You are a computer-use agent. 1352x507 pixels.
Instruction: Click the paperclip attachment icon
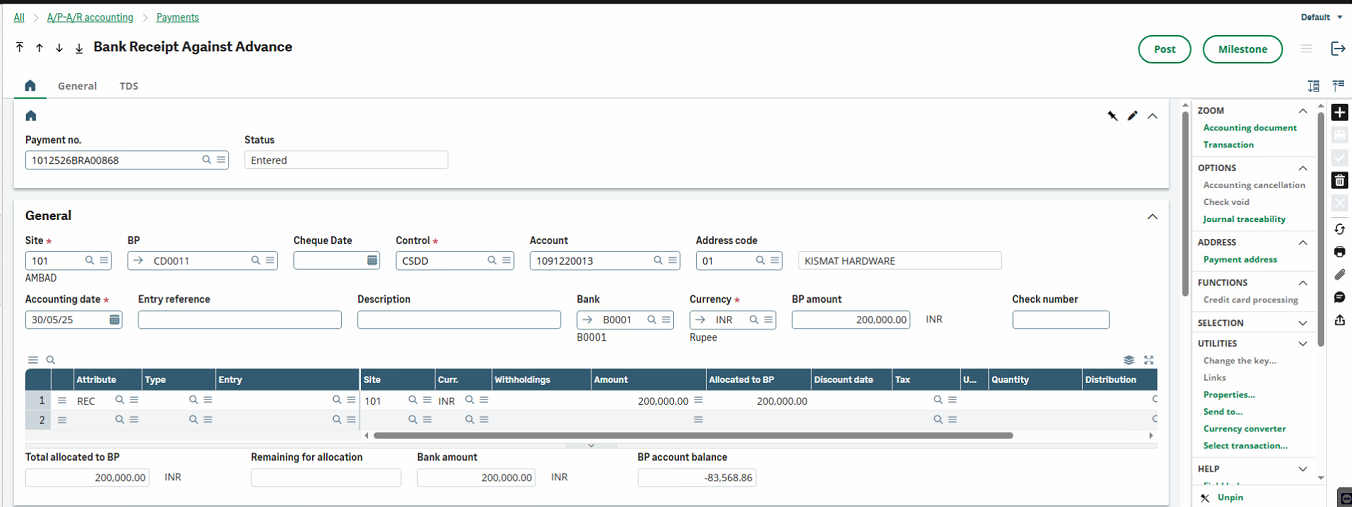1340,274
